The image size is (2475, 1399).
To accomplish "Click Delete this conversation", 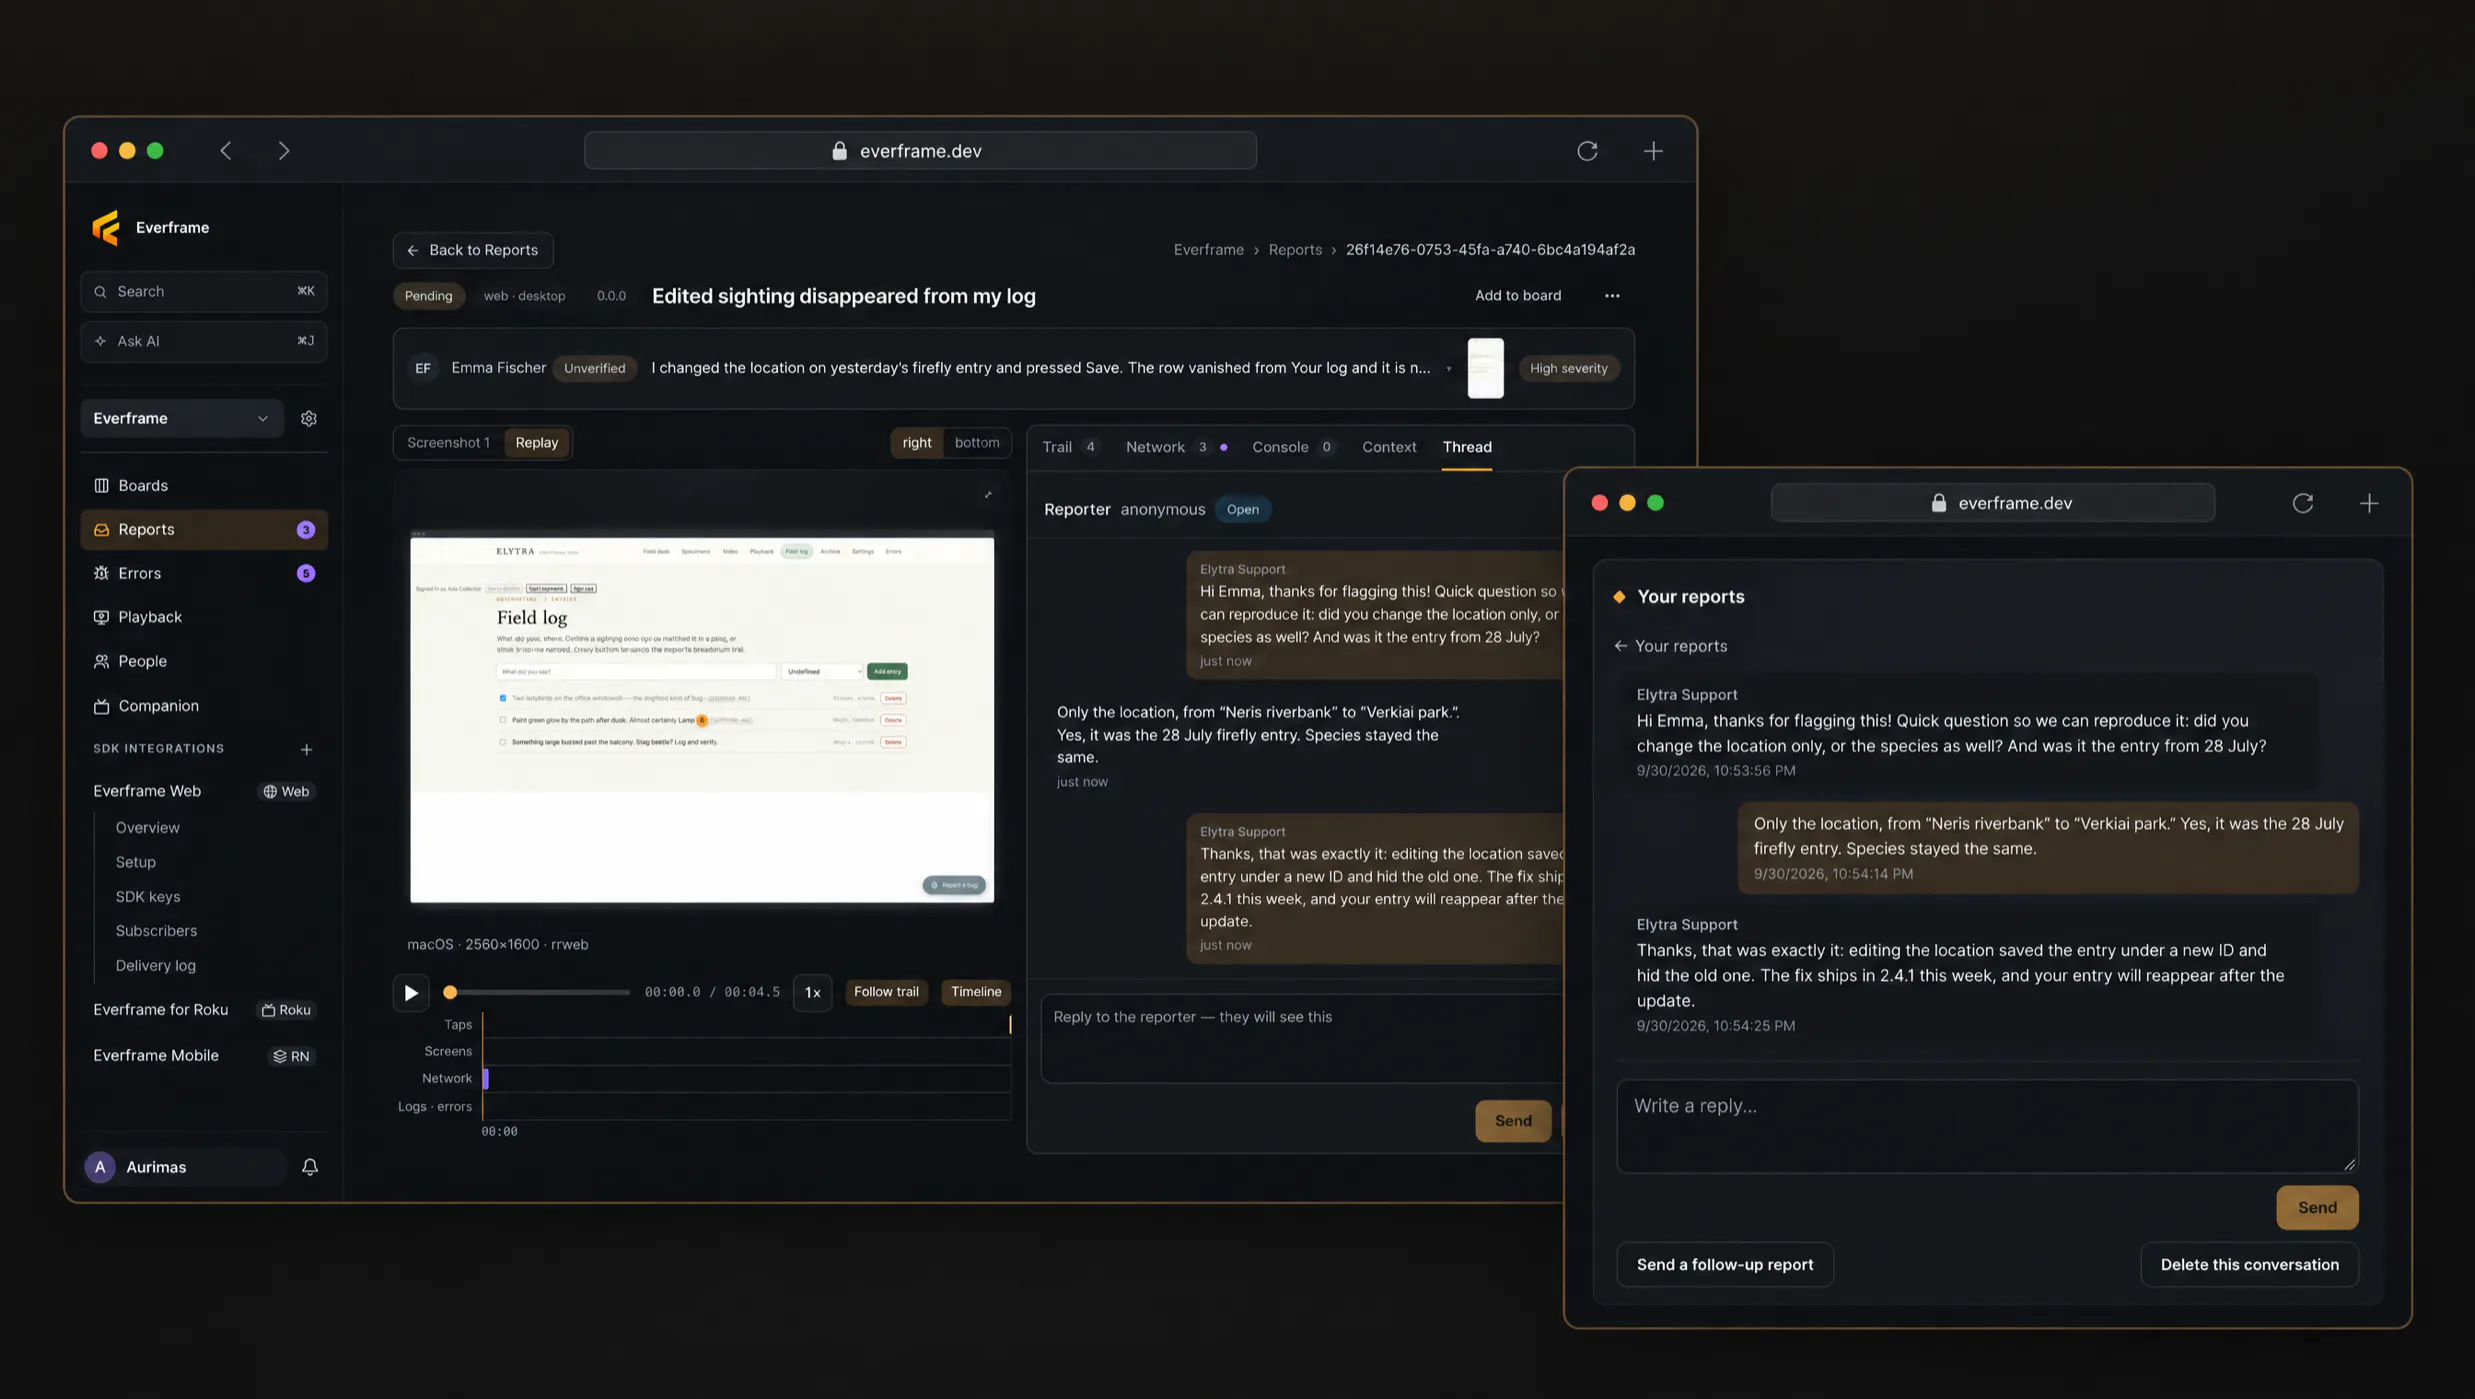I will click(x=2250, y=1265).
